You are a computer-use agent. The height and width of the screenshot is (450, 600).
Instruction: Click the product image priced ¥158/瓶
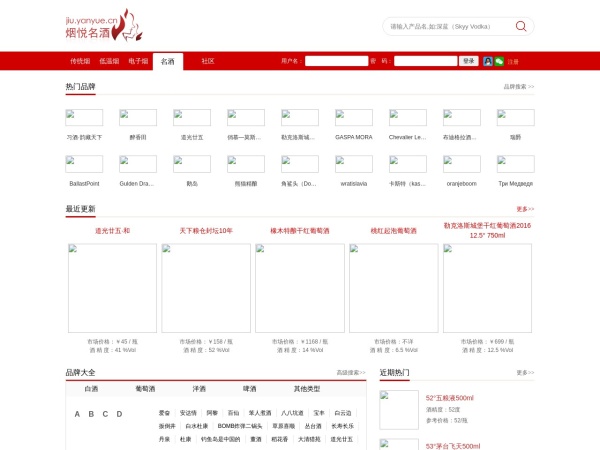[206, 288]
